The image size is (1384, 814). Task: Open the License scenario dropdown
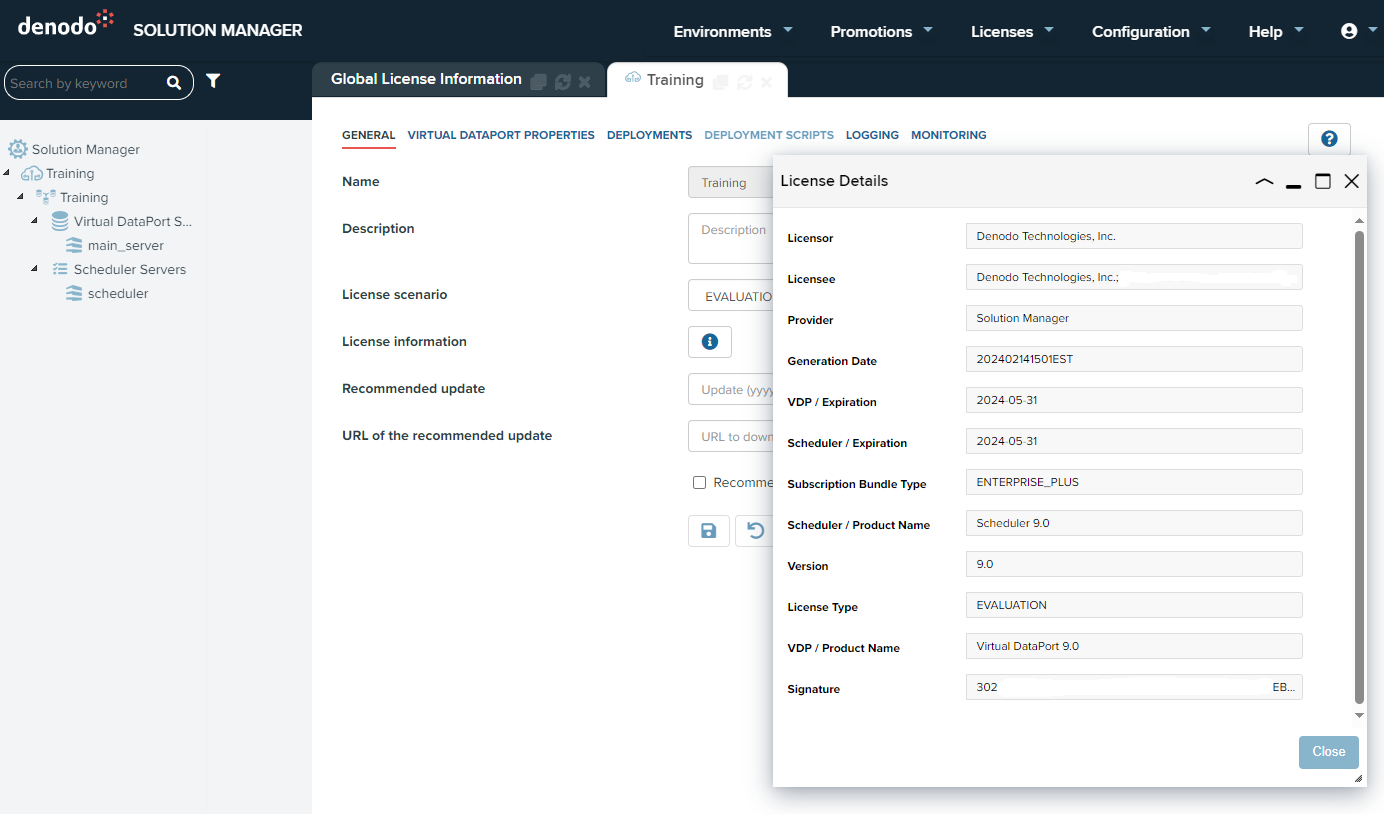(731, 296)
